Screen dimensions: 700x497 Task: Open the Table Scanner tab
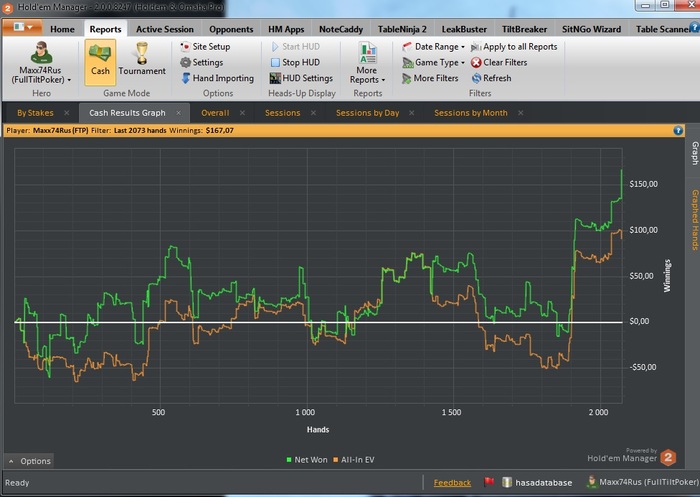pos(662,29)
